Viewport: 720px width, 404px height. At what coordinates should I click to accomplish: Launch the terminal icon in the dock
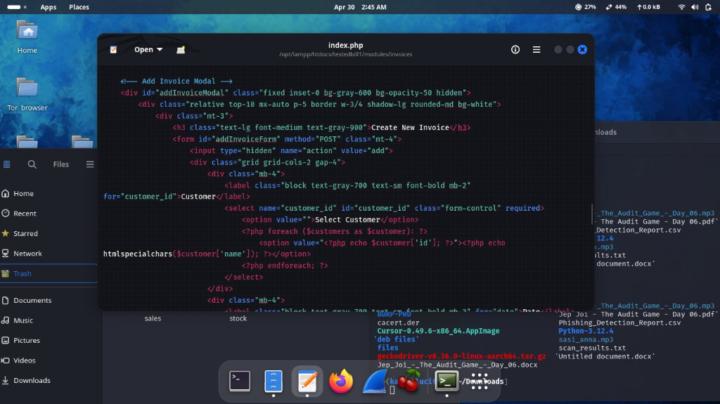240,381
